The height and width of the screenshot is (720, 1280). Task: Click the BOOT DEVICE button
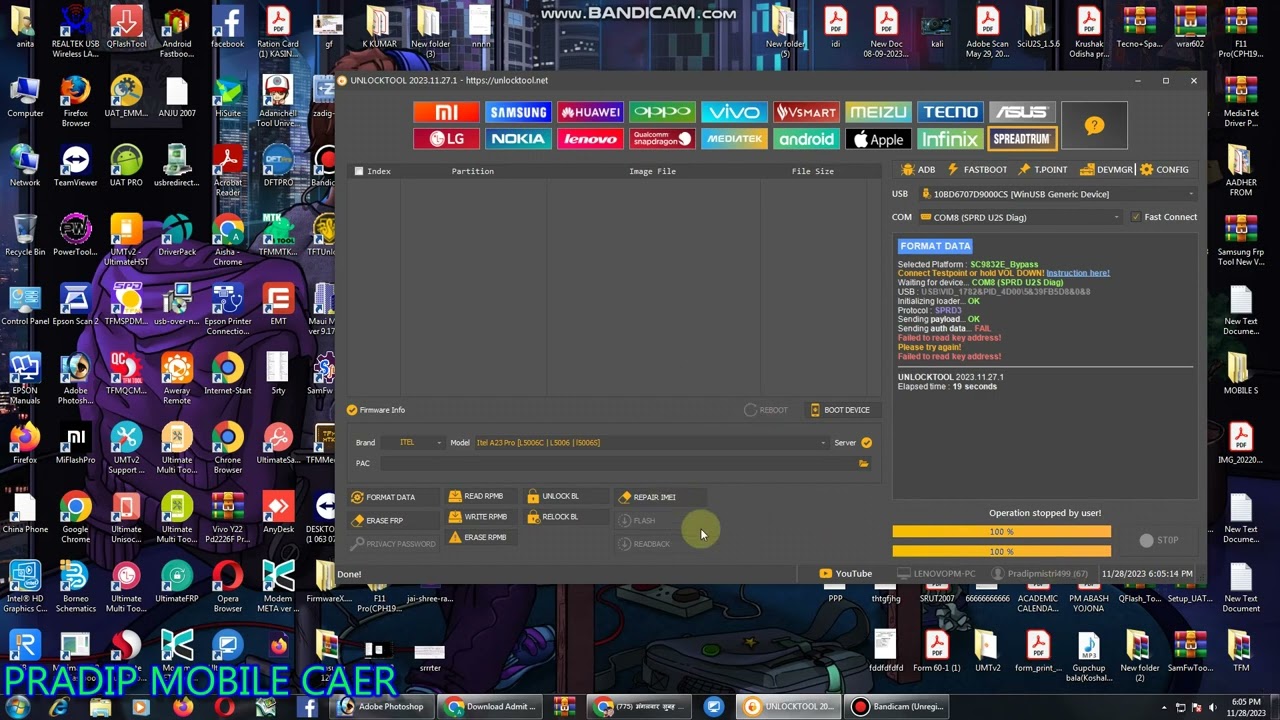click(840, 410)
